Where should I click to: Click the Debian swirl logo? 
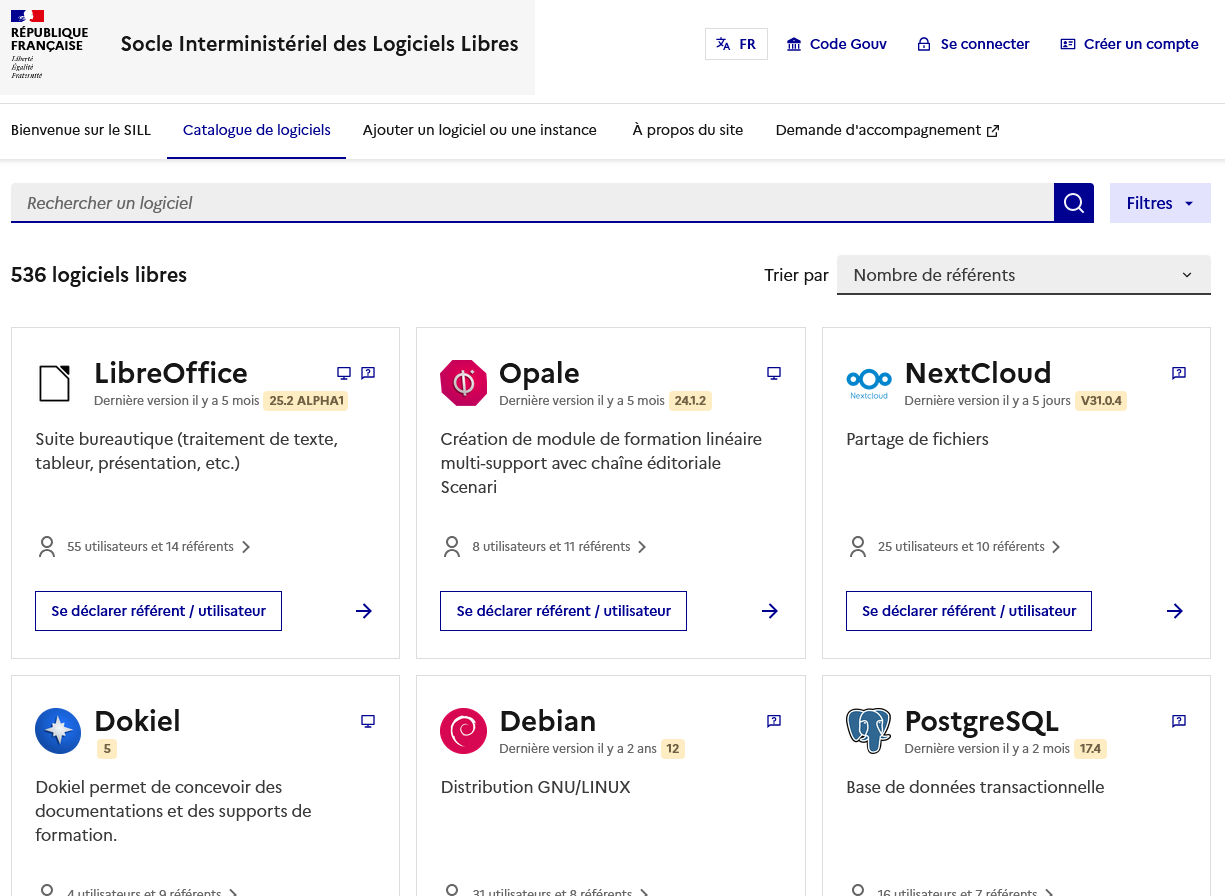click(x=463, y=730)
